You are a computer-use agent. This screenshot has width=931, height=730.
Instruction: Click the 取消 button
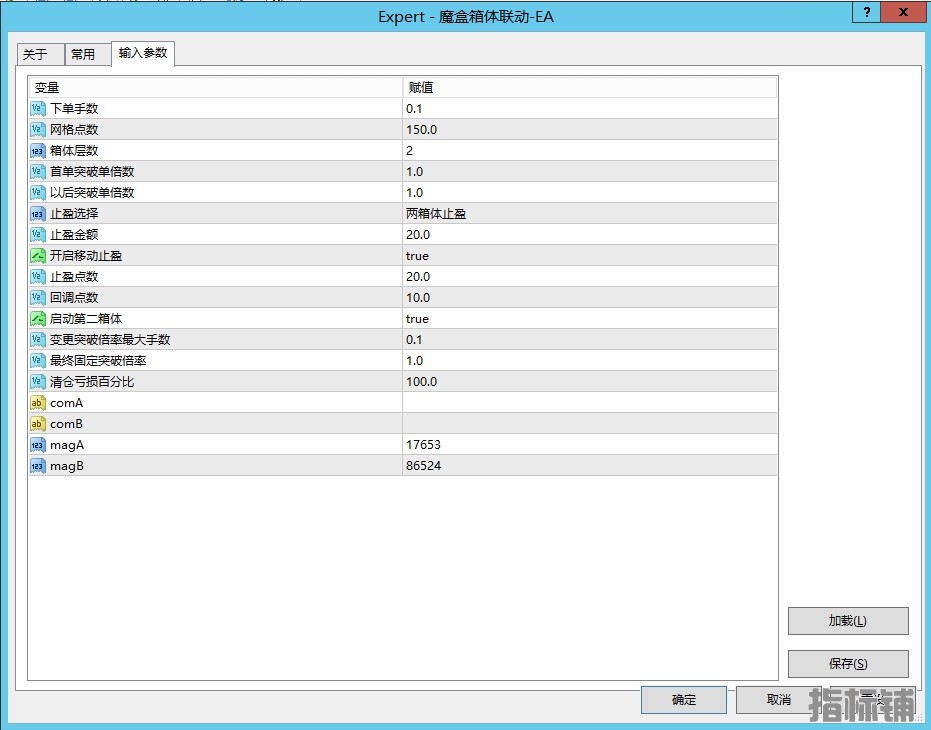point(778,700)
